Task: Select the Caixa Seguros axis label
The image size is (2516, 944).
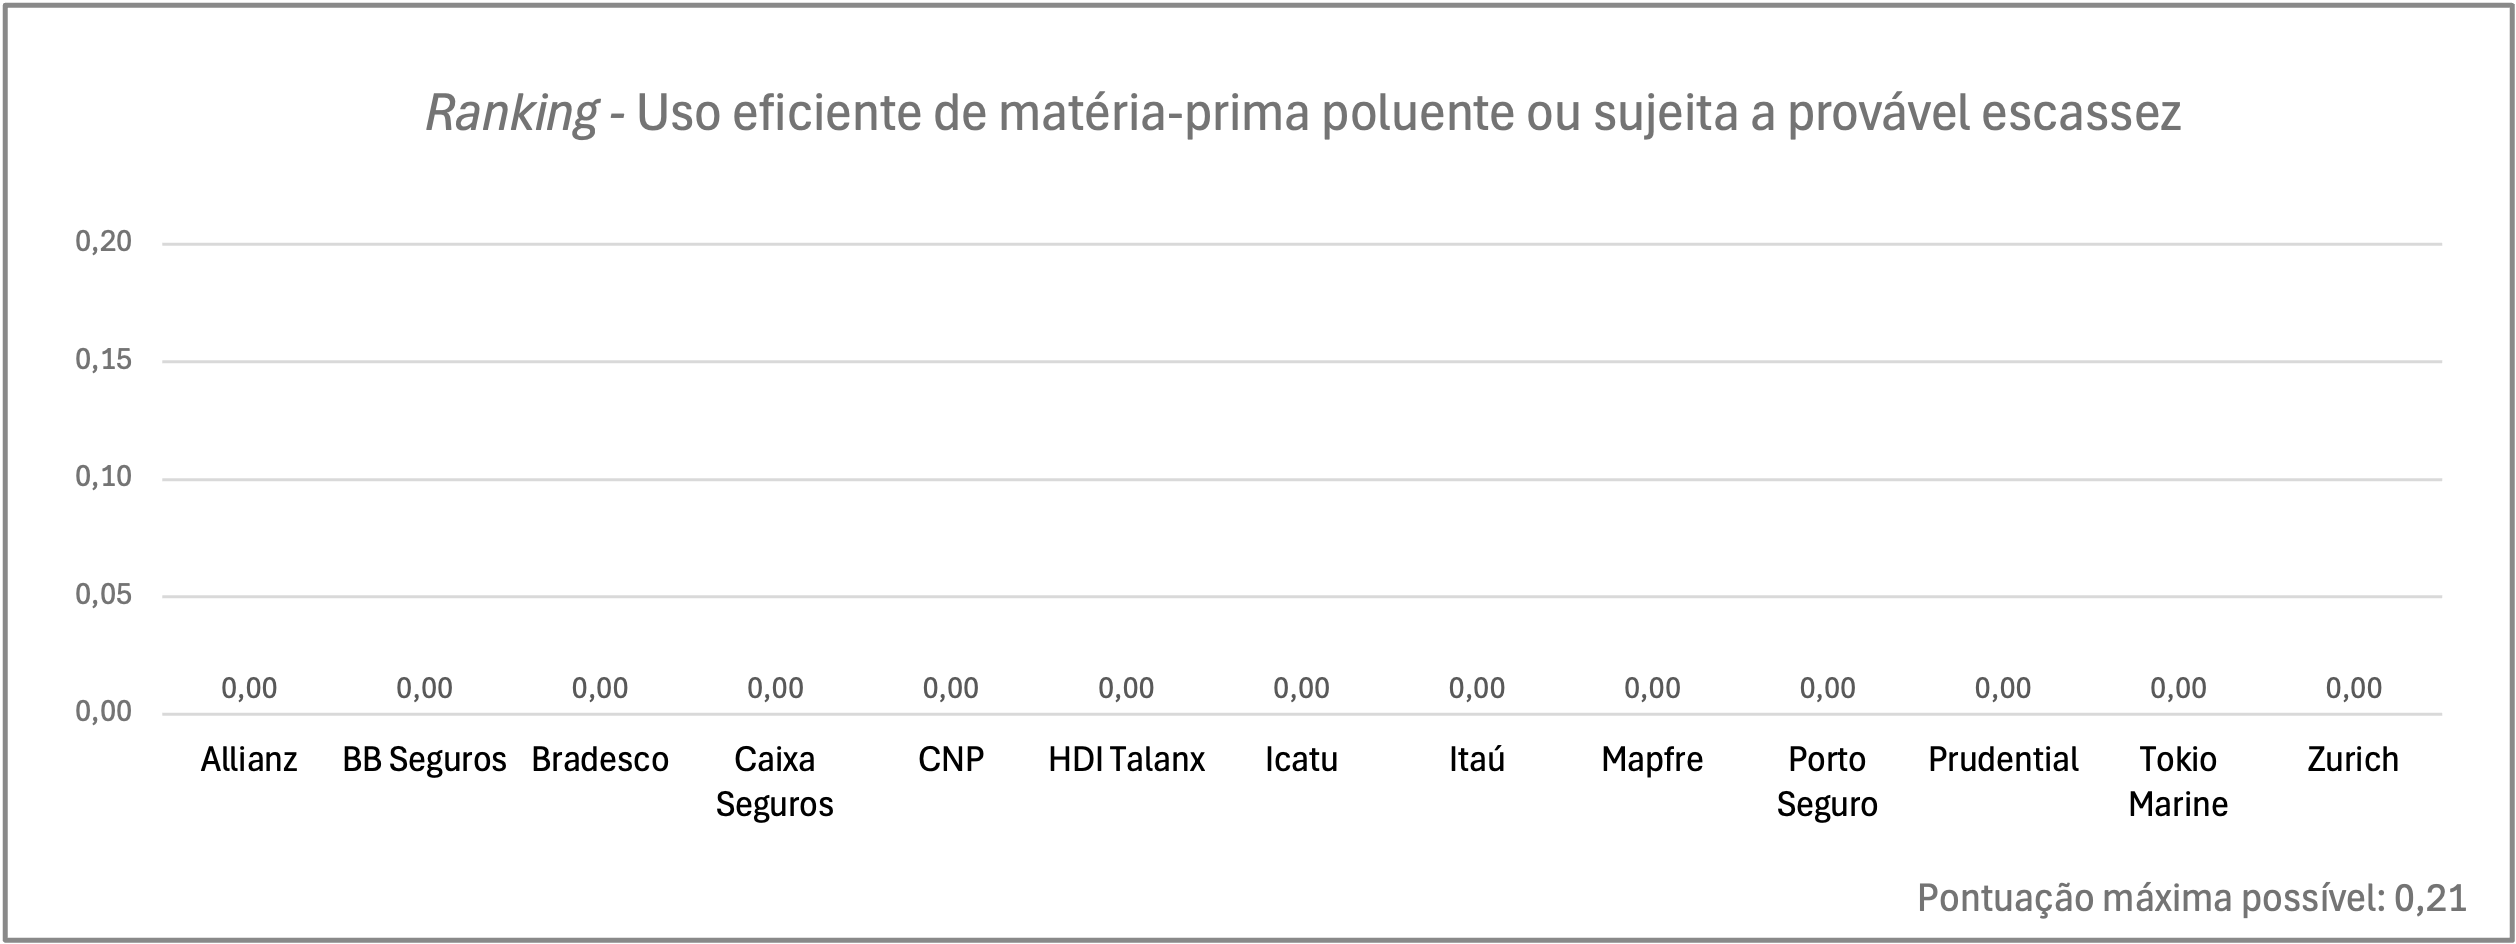Action: tap(775, 782)
